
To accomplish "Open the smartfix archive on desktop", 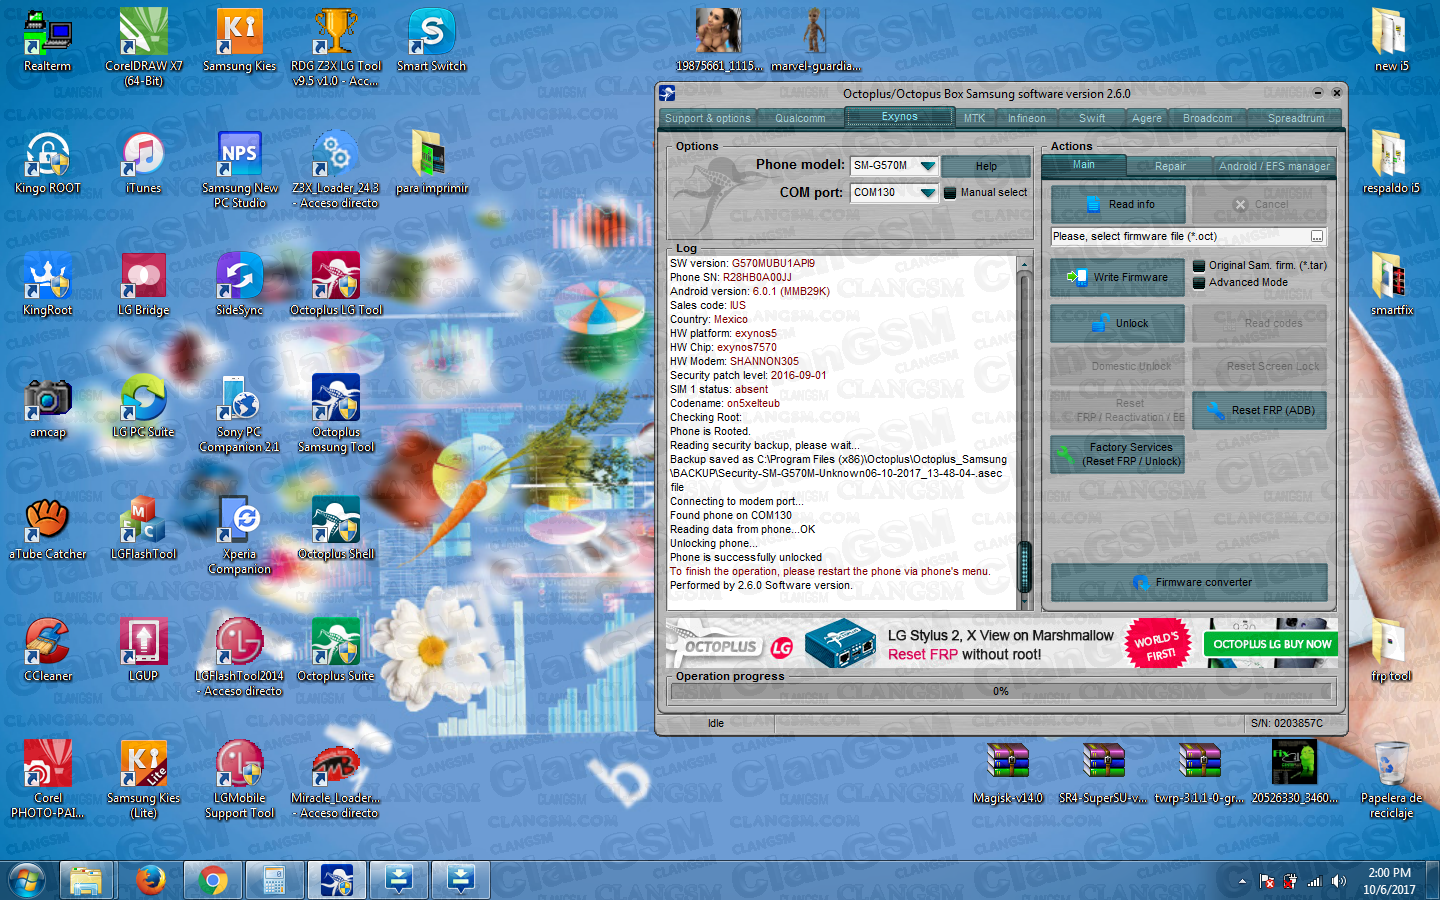I will (1391, 284).
